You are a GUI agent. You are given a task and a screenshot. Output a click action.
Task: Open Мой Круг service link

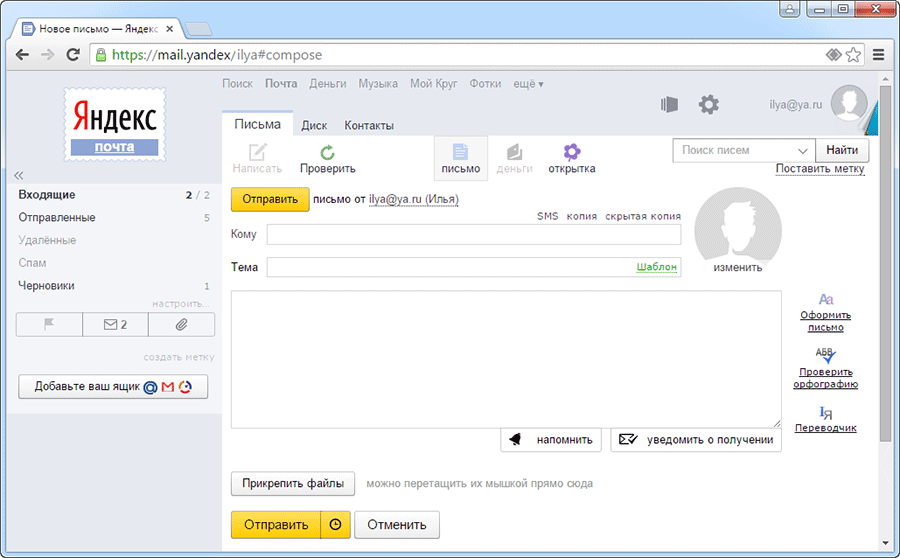point(433,84)
